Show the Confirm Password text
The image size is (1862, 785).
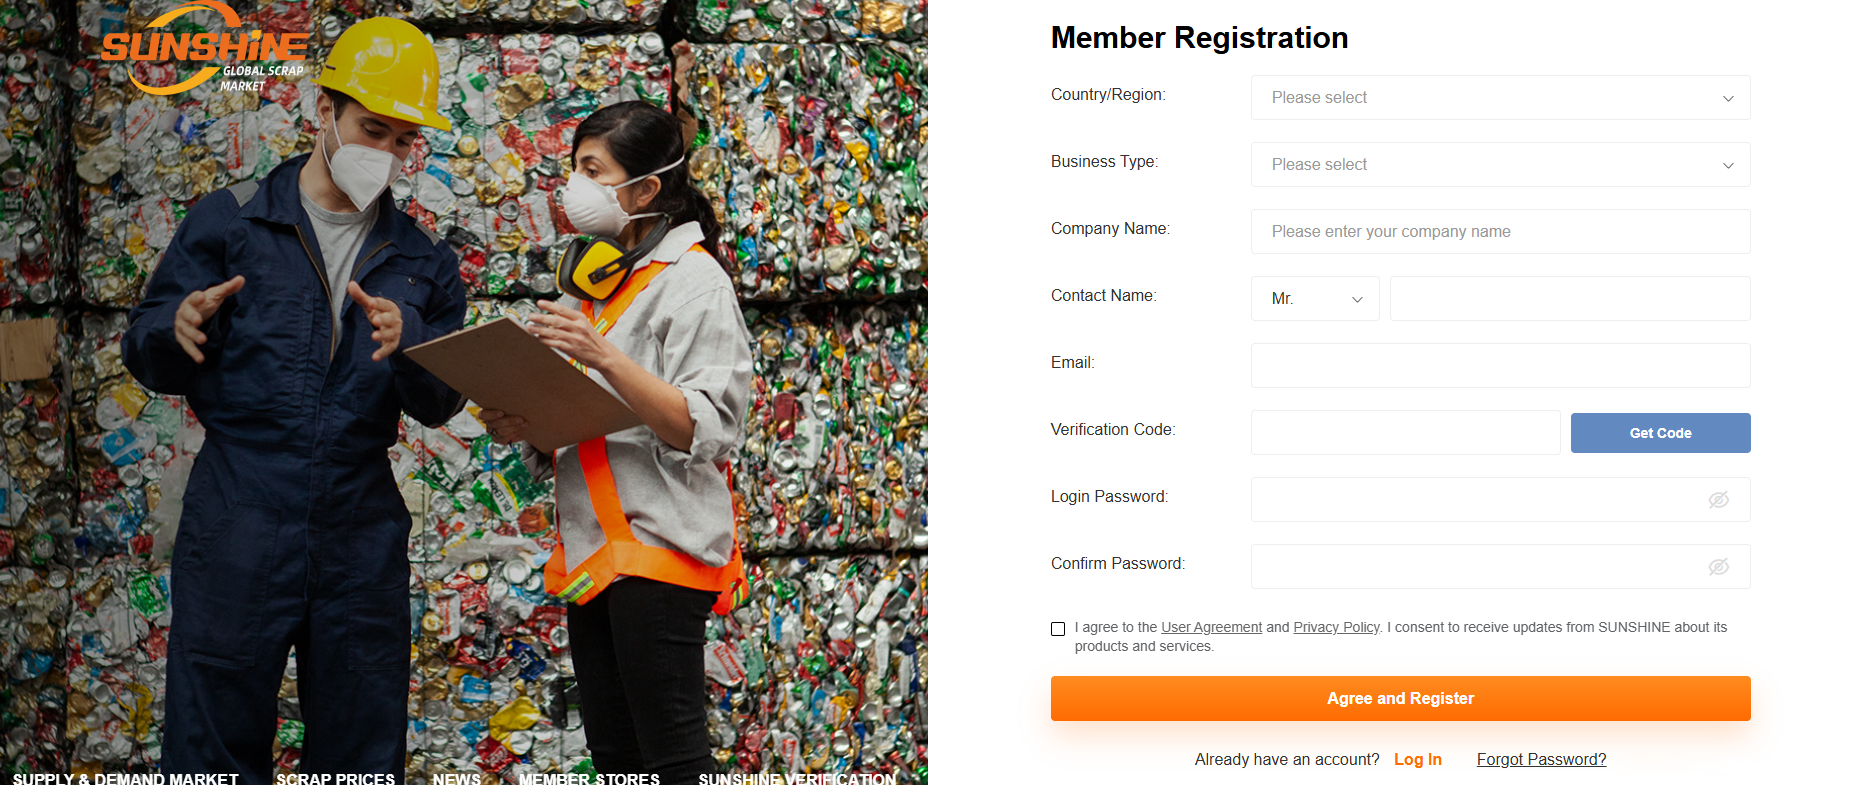pos(1718,567)
